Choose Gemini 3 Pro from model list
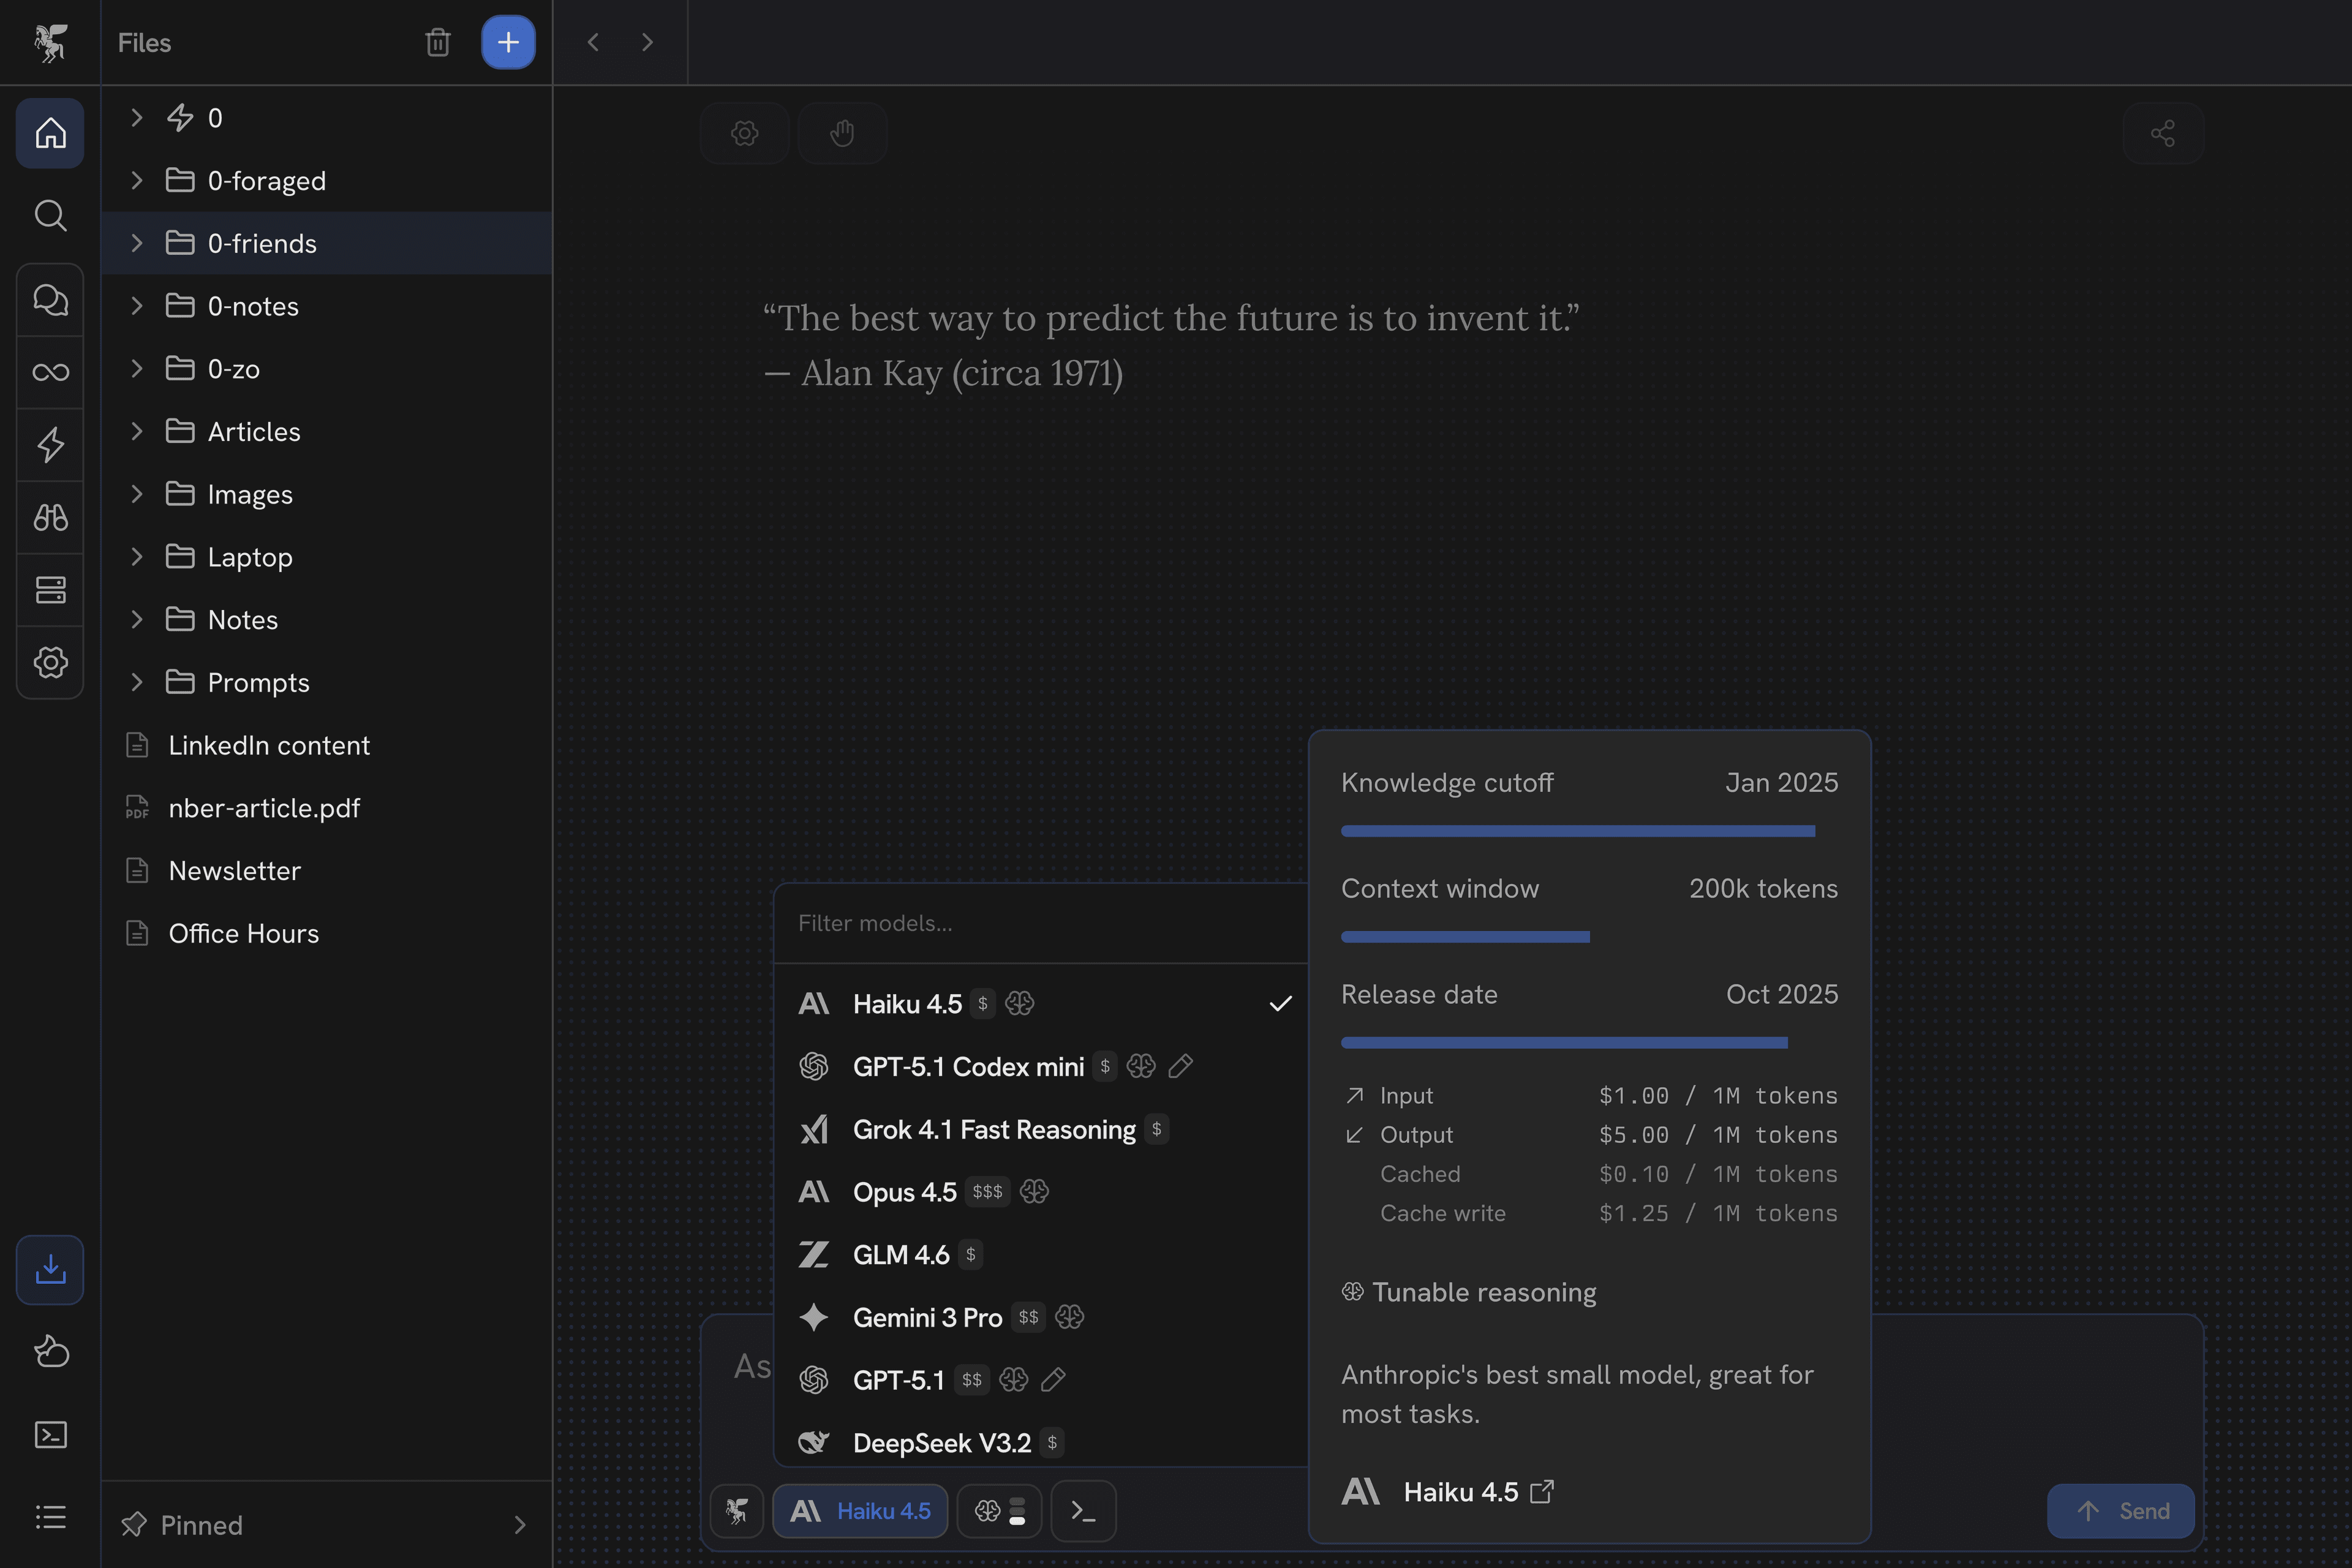Screen dimensions: 2352x1568 pyautogui.click(x=927, y=1317)
